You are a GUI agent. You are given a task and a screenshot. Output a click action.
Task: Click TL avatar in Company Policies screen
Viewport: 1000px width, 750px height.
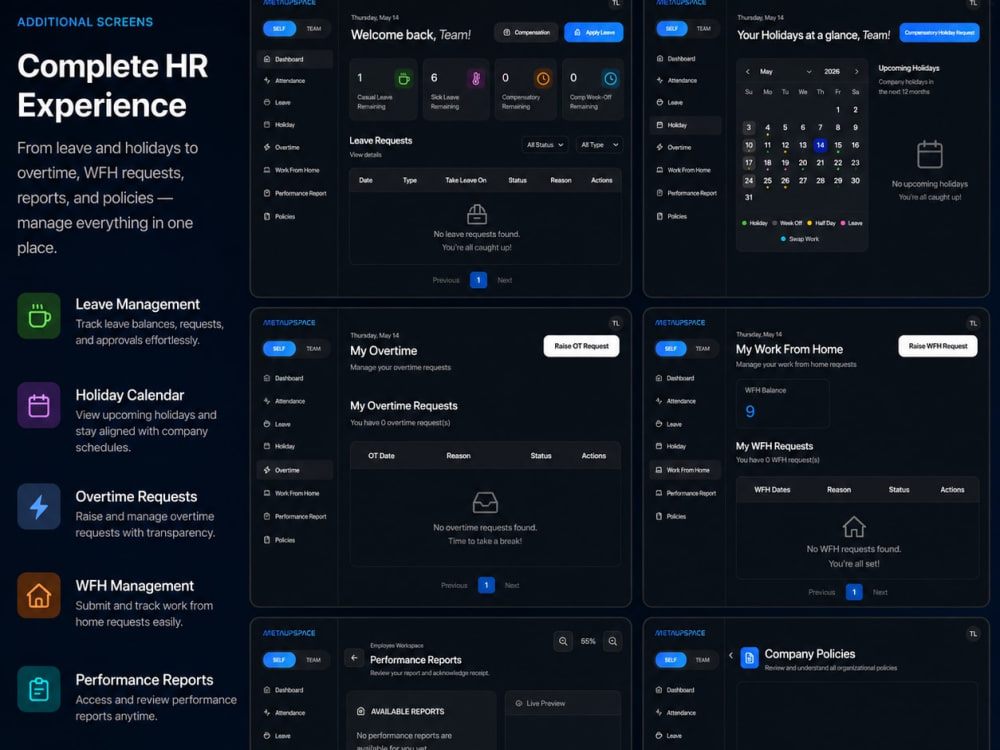pyautogui.click(x=973, y=633)
